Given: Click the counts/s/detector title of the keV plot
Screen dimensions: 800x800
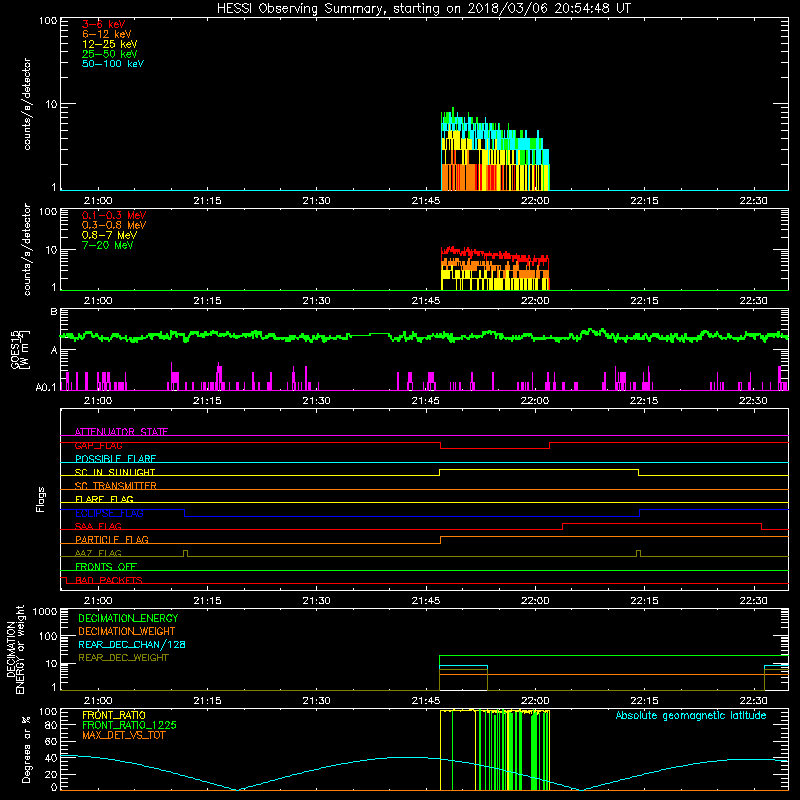Looking at the screenshot, I should pos(27,104).
